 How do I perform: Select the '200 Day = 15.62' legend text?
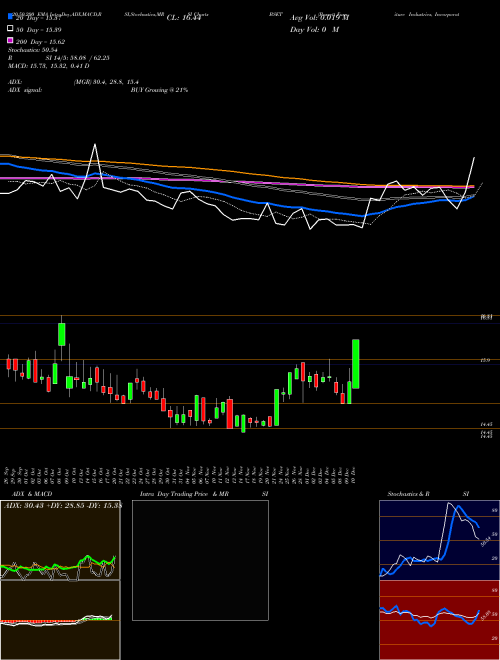tap(40, 42)
